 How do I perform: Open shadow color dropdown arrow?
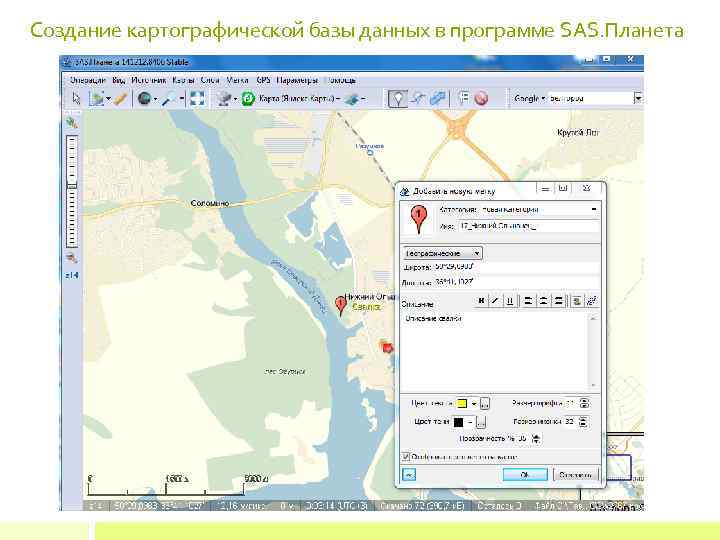[470, 422]
